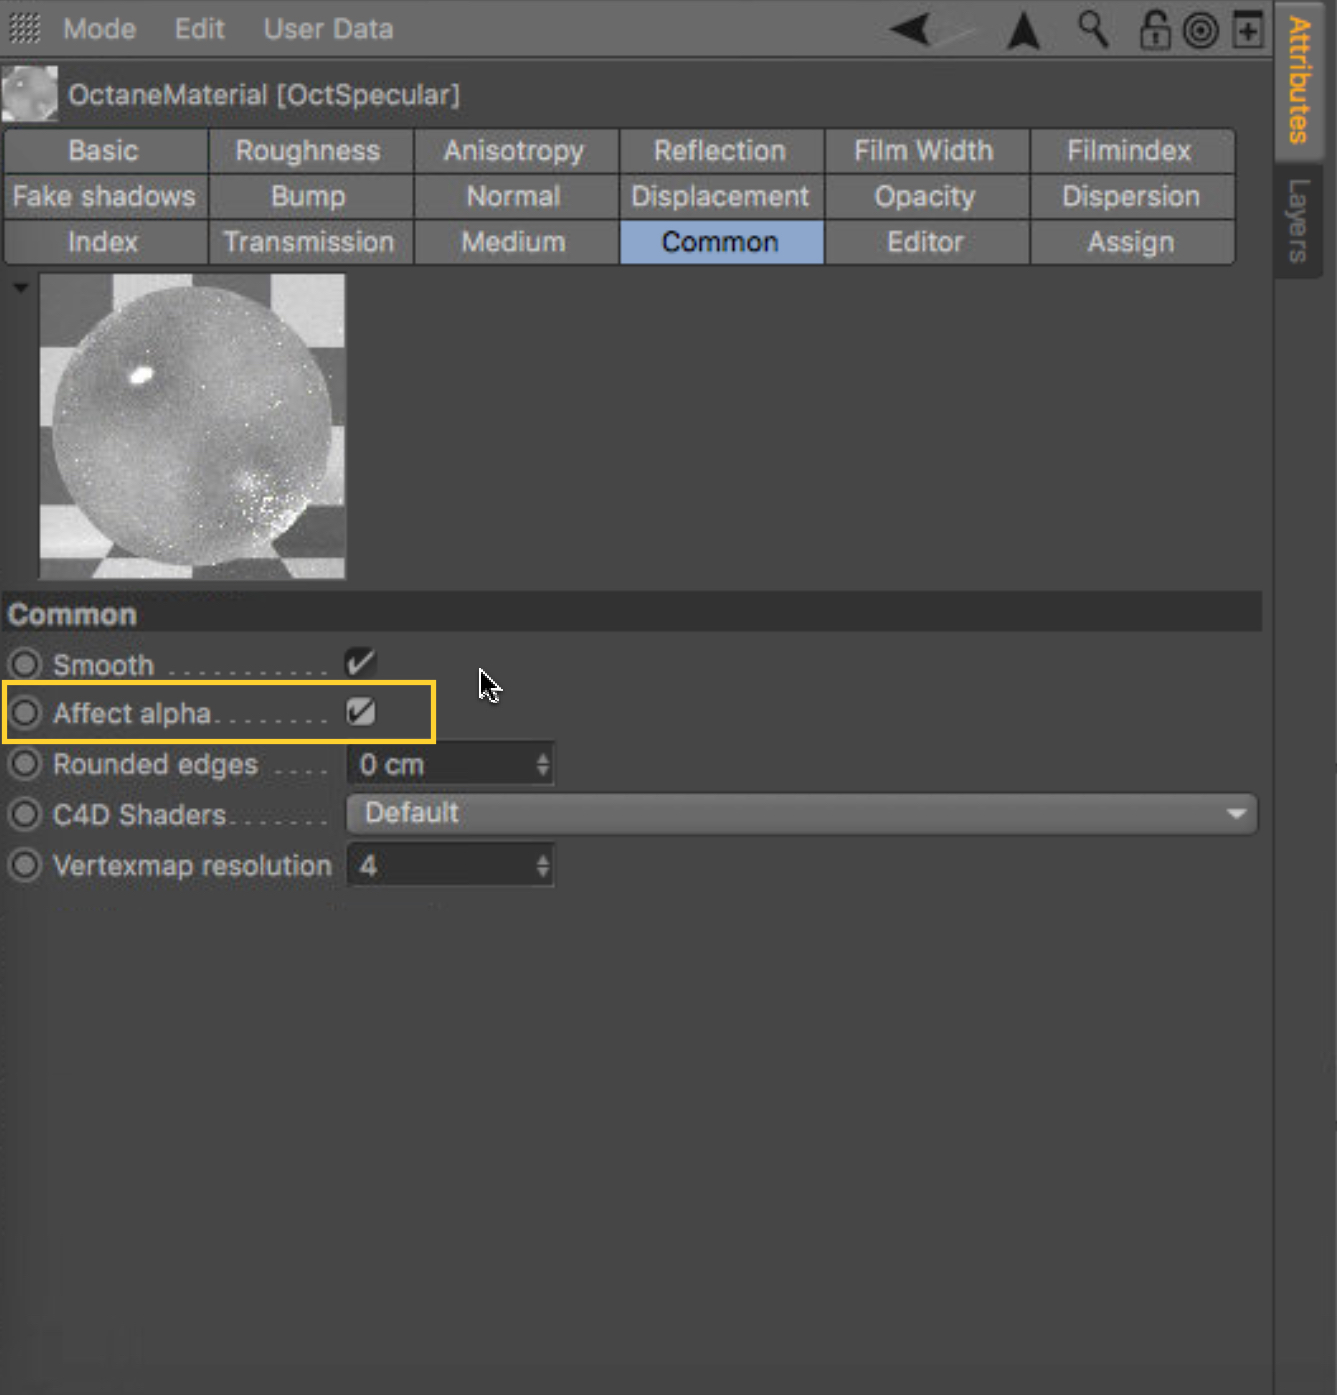Screen dimensions: 1337x1395
Task: Click the C4D Shaders label
Action: point(139,815)
